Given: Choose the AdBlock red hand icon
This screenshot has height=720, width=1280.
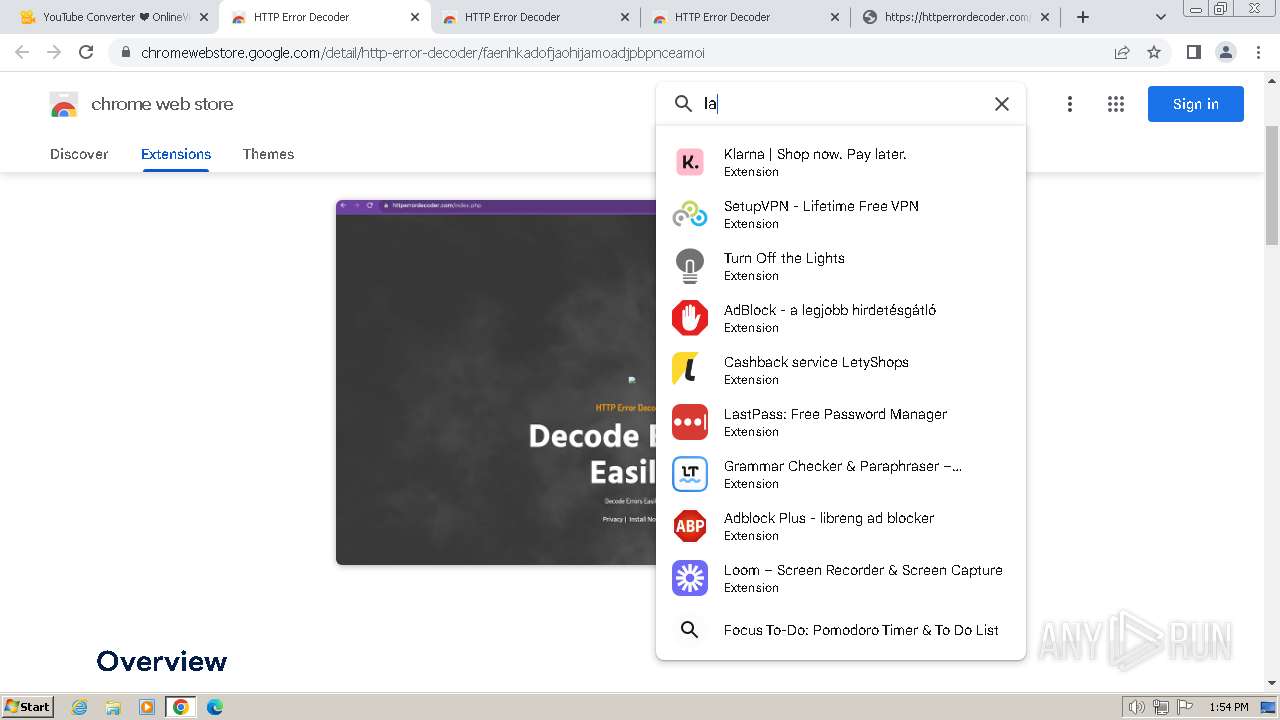Looking at the screenshot, I should click(690, 318).
